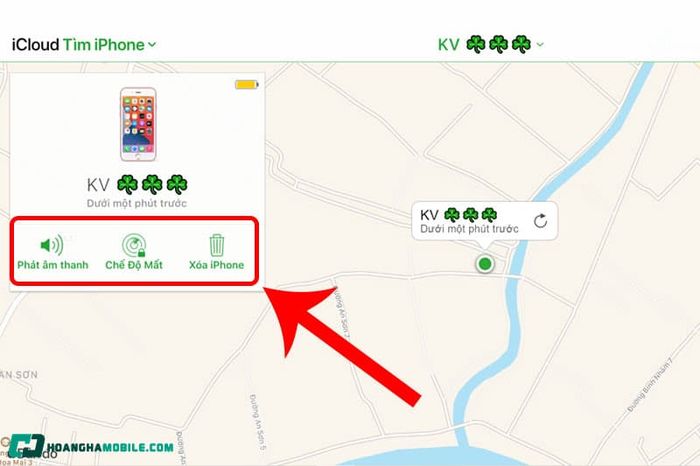Click the yellow battery level indicator
The width and height of the screenshot is (700, 466).
tap(246, 84)
